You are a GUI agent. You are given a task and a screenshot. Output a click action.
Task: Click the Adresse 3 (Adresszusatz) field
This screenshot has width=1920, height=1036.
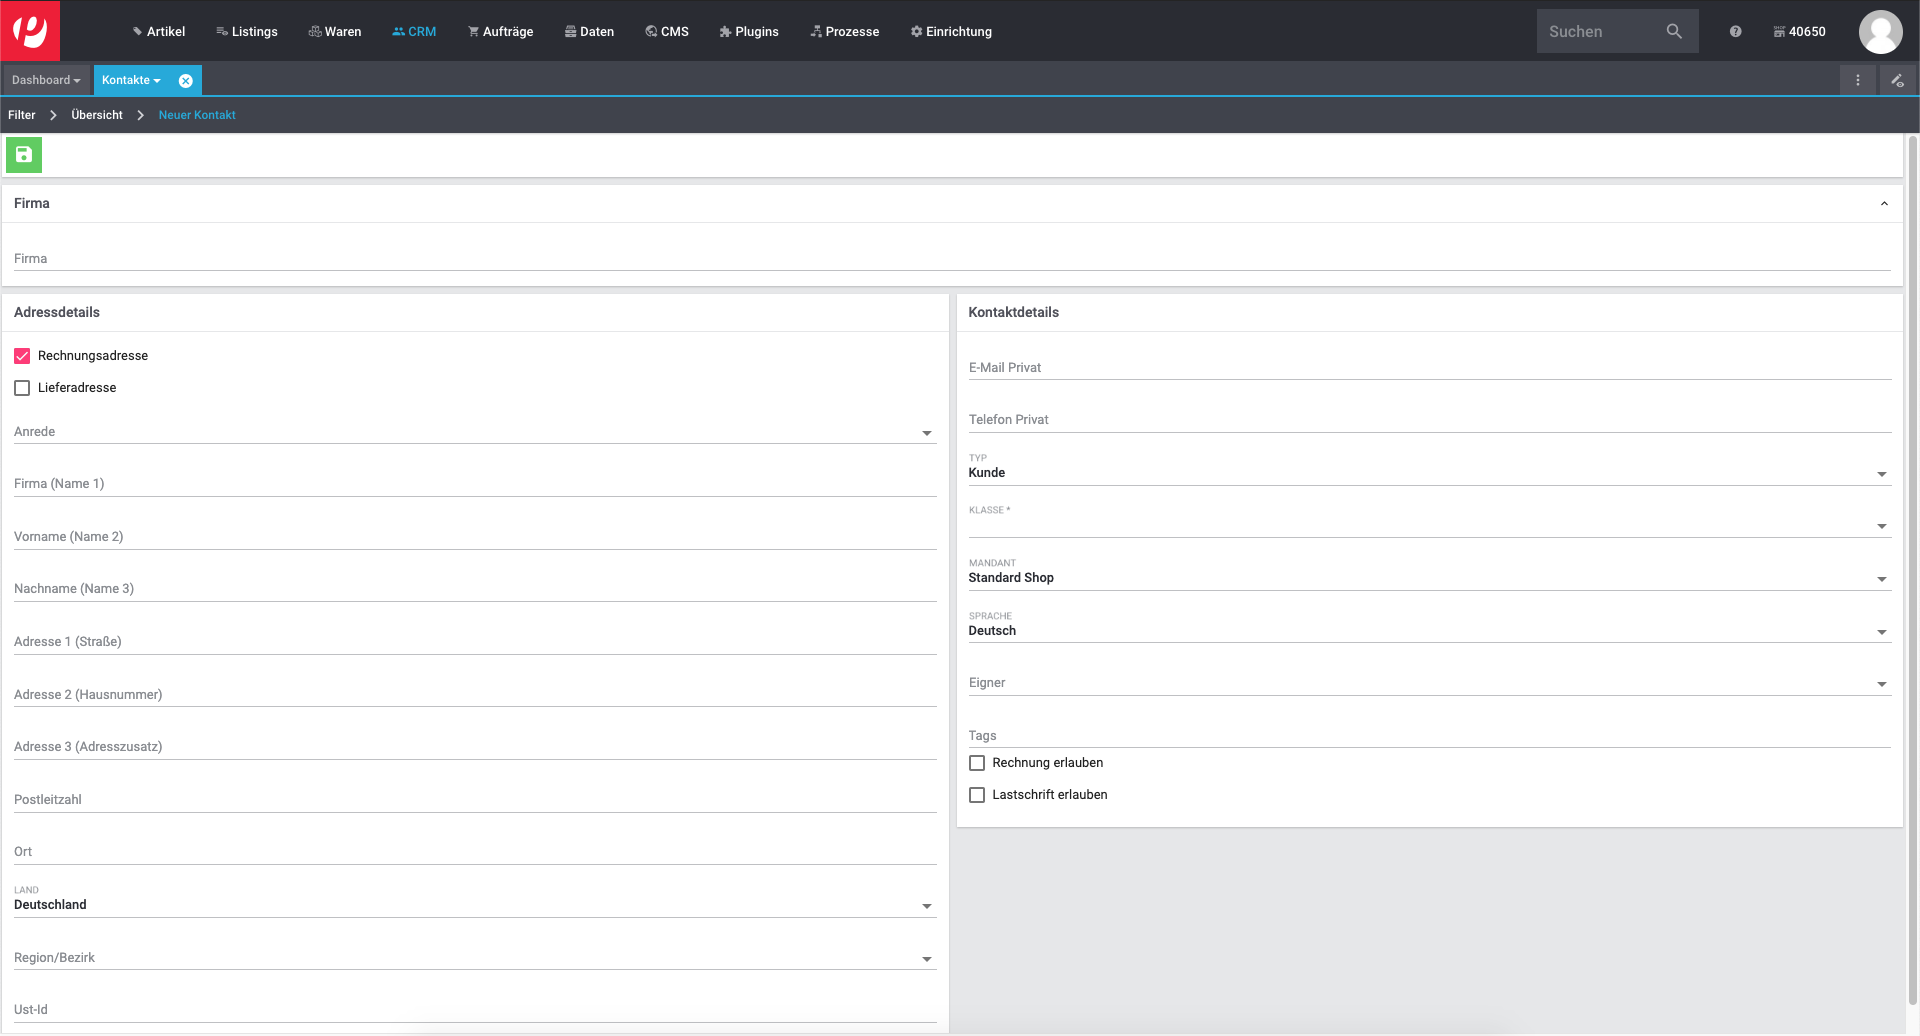[x=475, y=748]
